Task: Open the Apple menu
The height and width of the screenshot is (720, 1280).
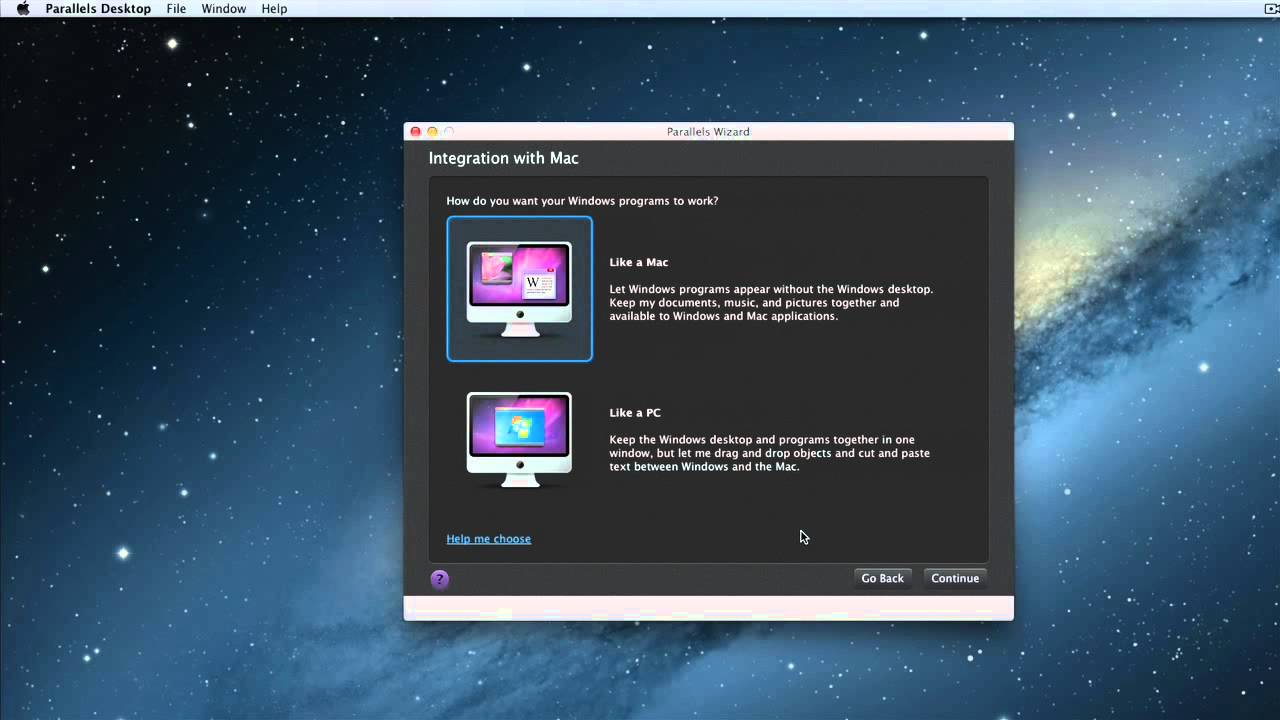Action: click(23, 9)
